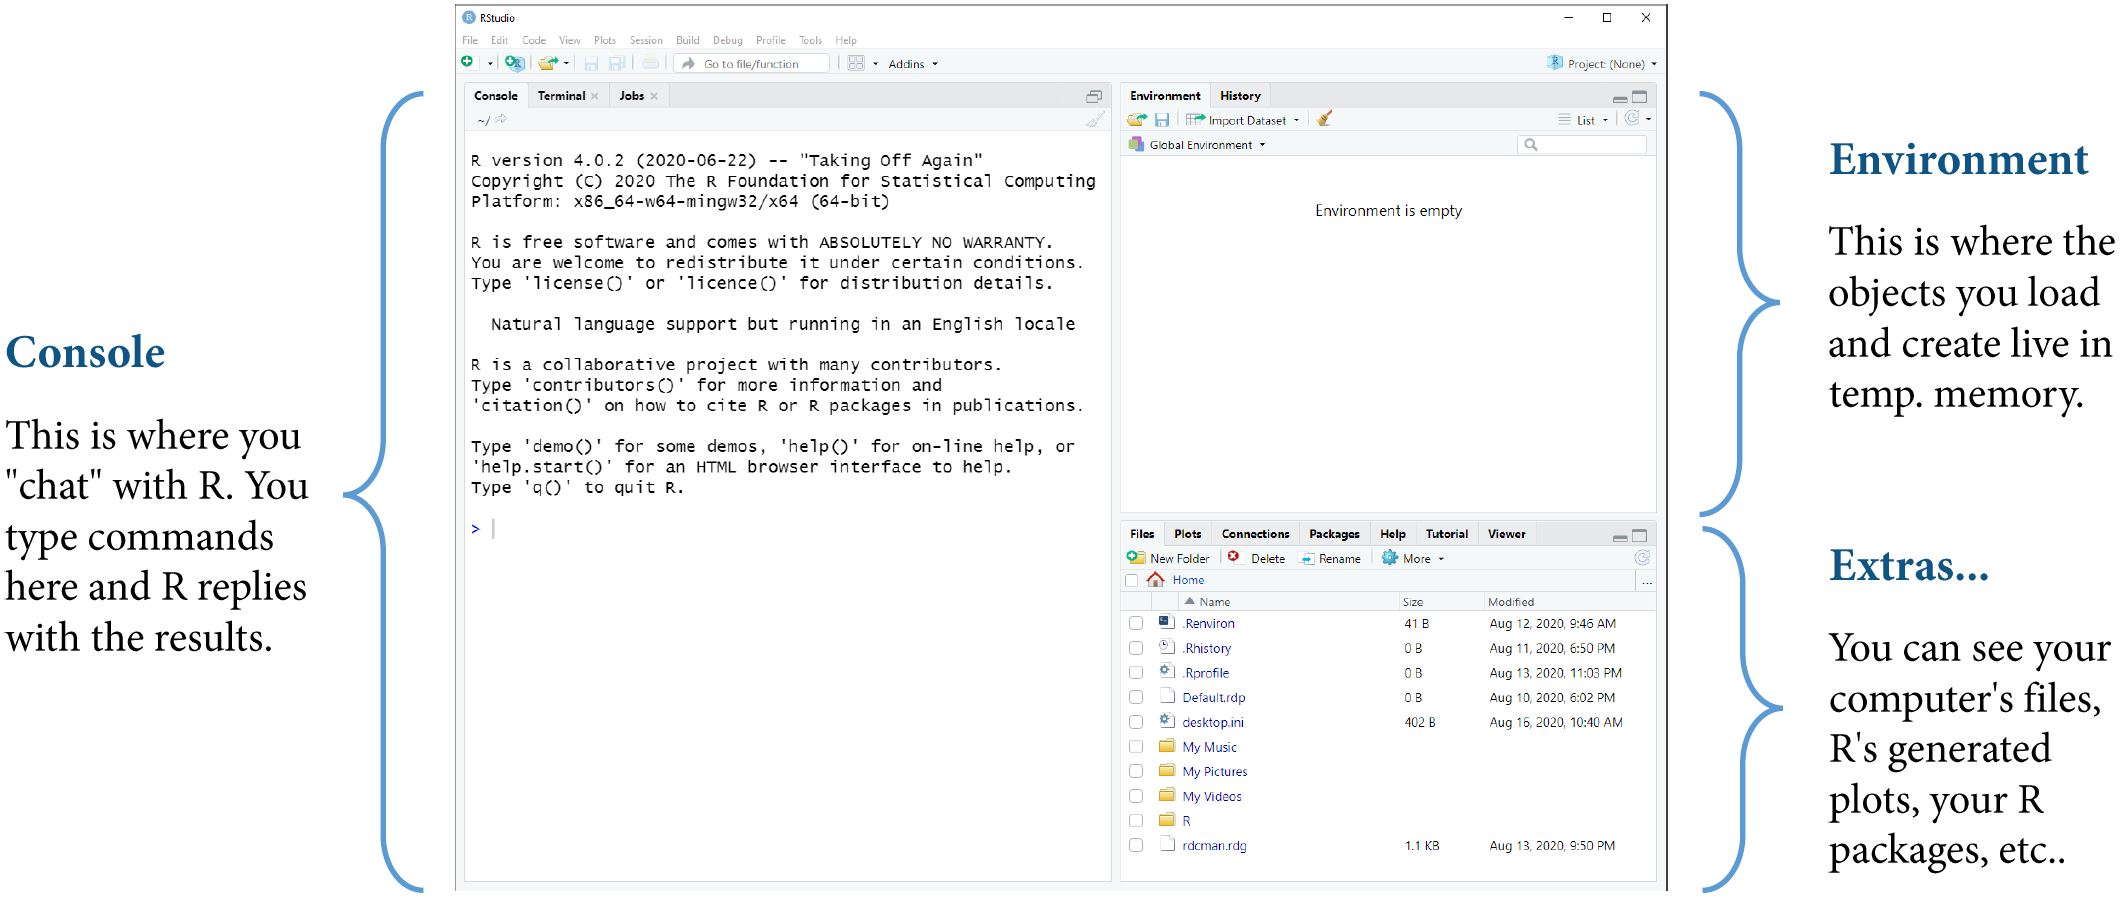
Task: Clear environment objects with the broom icon
Action: (1325, 119)
